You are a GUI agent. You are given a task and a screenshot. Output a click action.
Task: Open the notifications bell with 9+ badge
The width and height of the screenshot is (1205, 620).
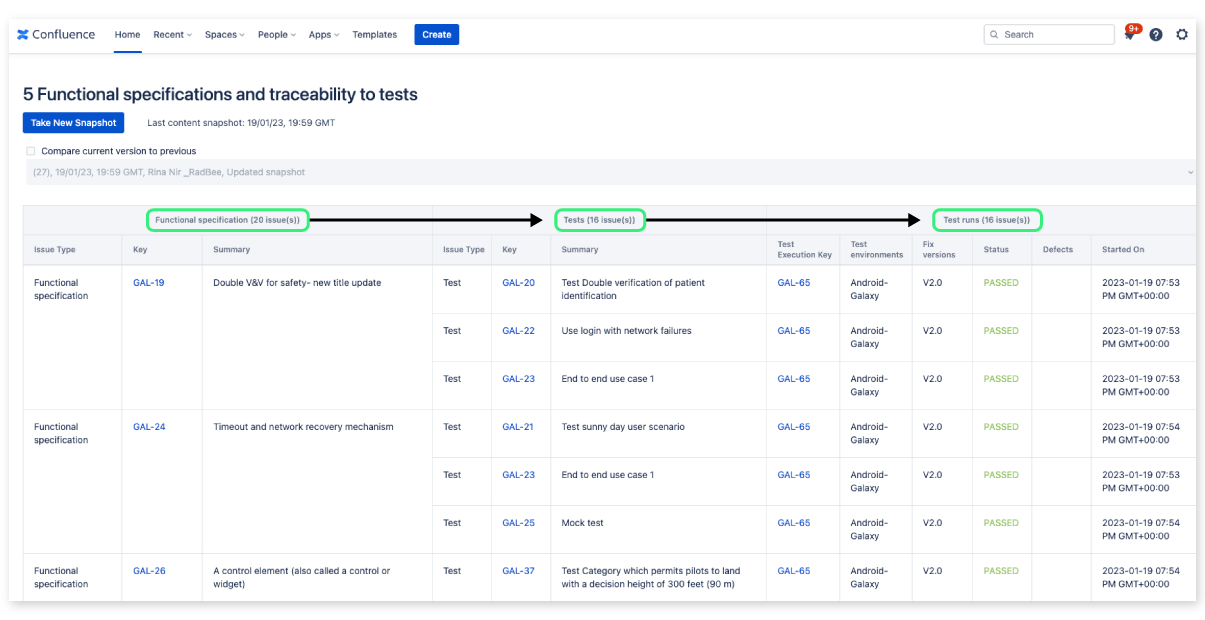pyautogui.click(x=1129, y=34)
